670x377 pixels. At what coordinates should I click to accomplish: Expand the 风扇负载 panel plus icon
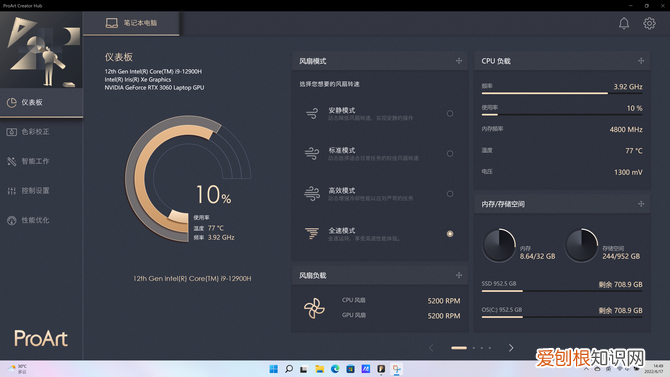click(459, 275)
